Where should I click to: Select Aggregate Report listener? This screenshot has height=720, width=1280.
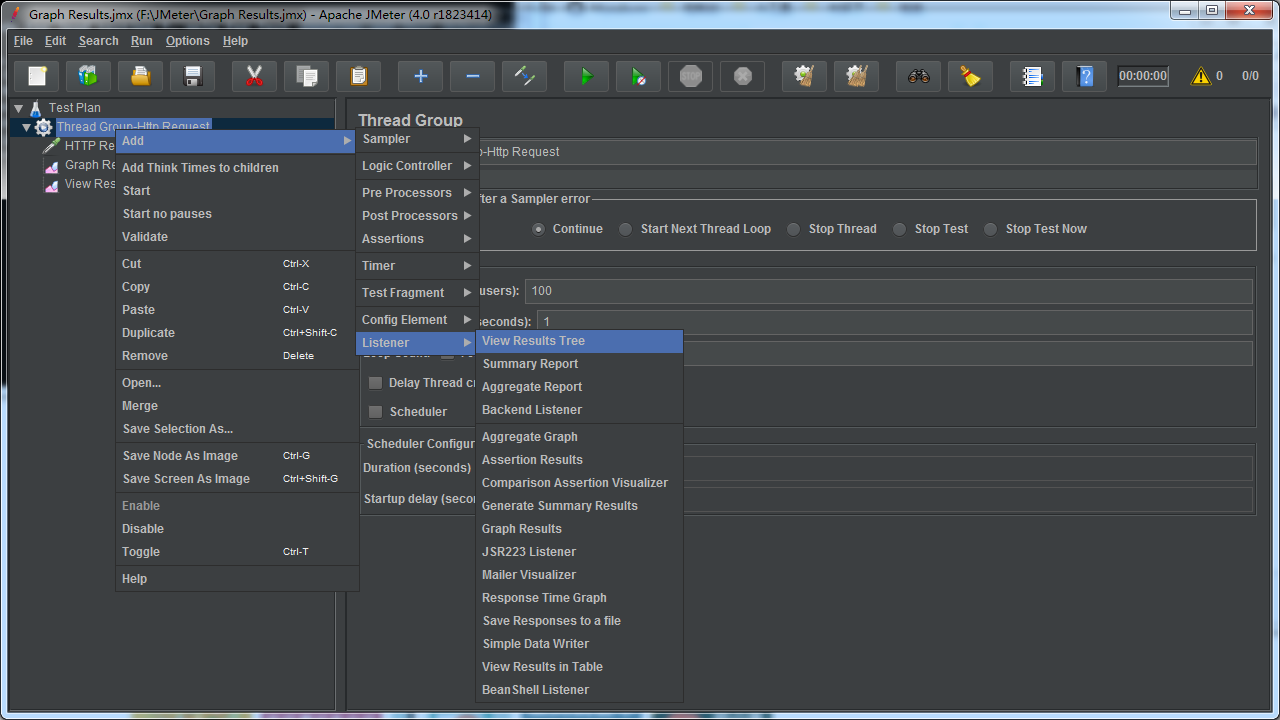pyautogui.click(x=580, y=387)
